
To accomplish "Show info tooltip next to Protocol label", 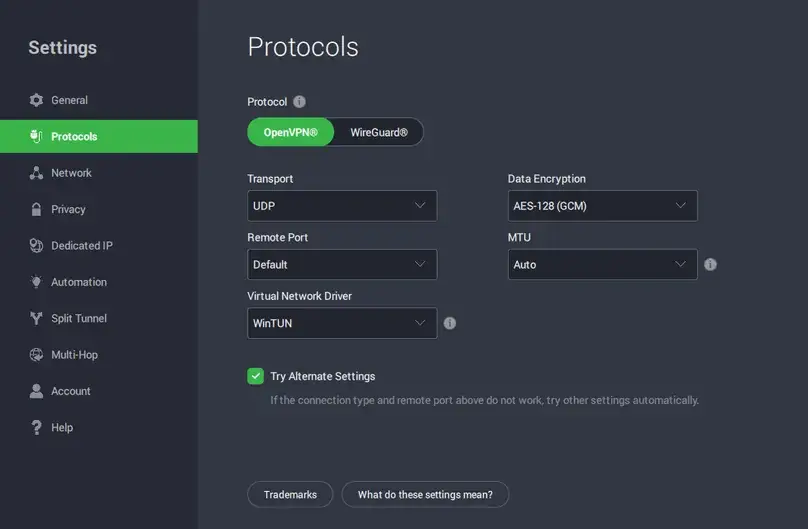I will 299,101.
